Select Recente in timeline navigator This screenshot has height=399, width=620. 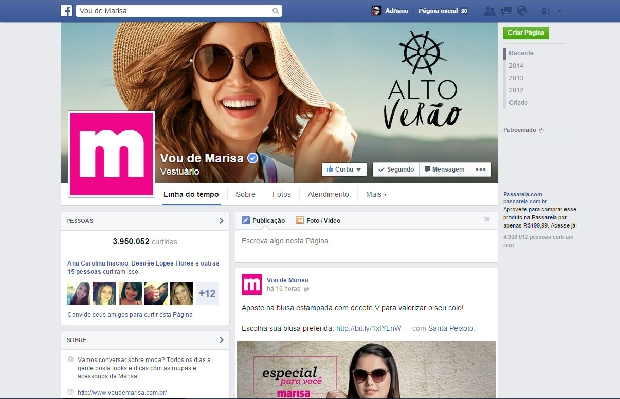tap(521, 53)
